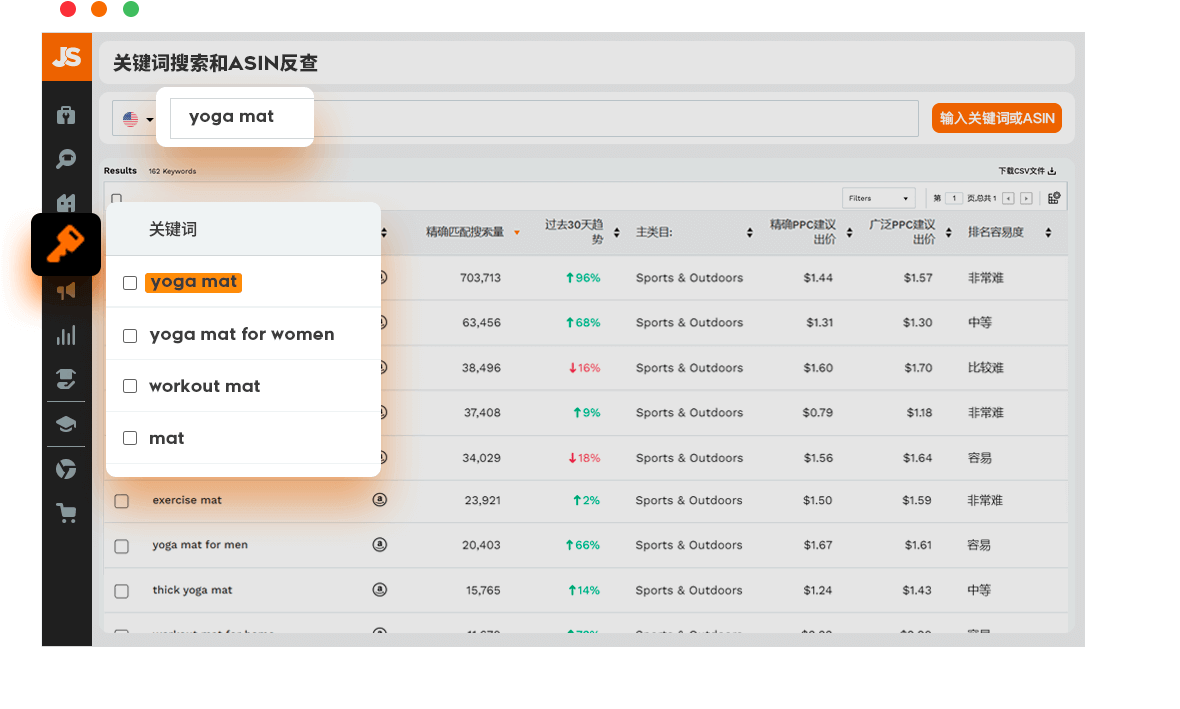Open the toolbox sidebar icon

point(66,115)
